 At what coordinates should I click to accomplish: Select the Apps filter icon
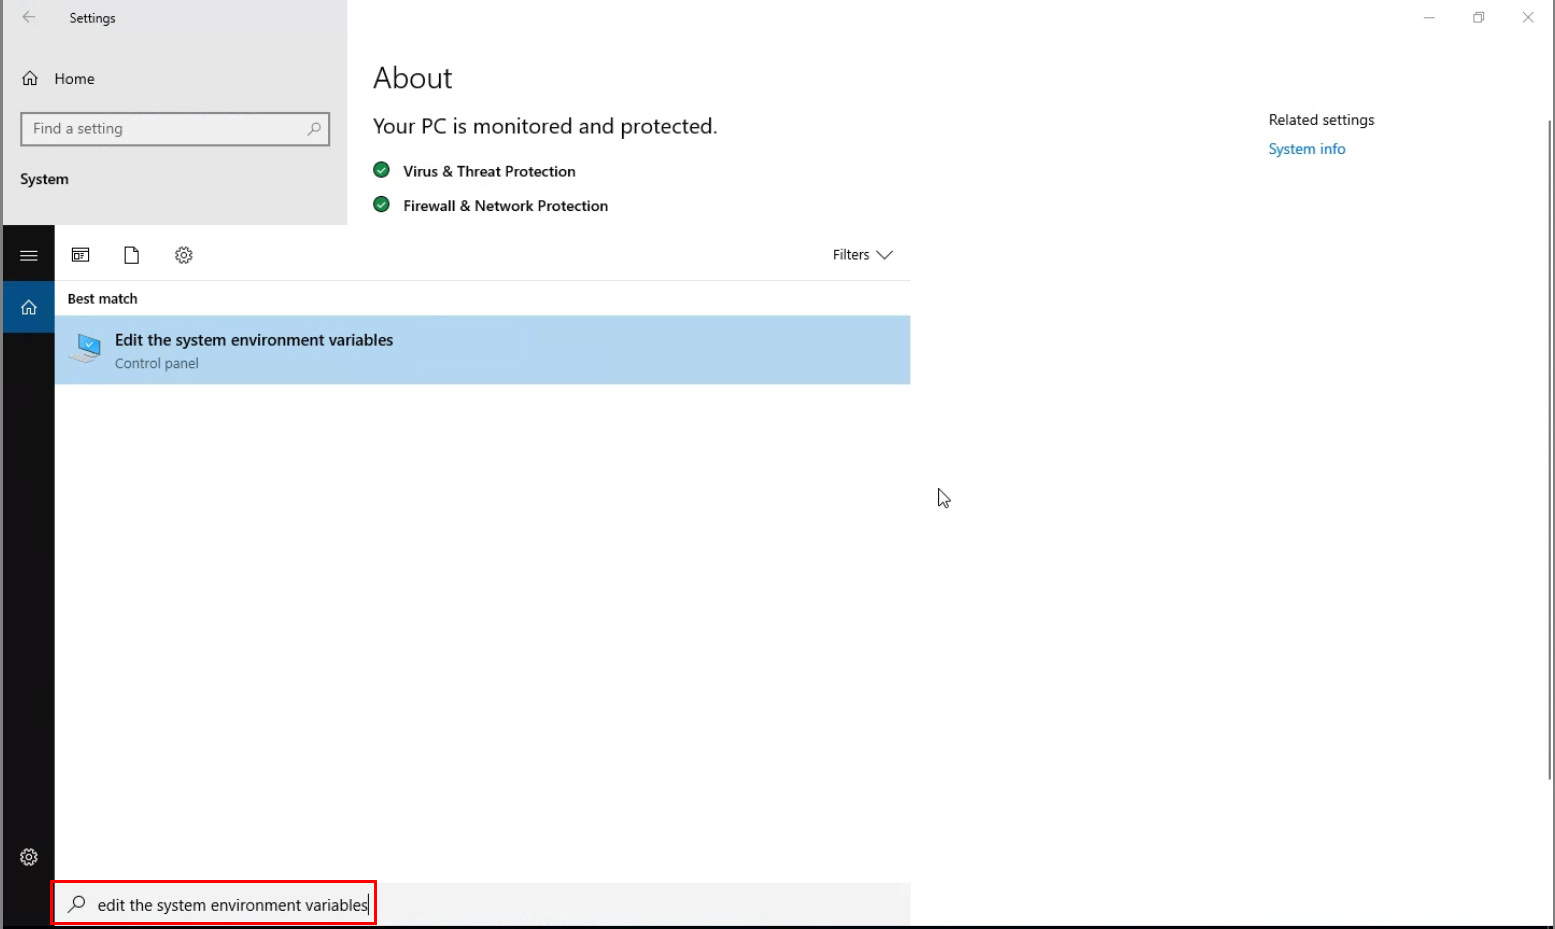tap(80, 255)
